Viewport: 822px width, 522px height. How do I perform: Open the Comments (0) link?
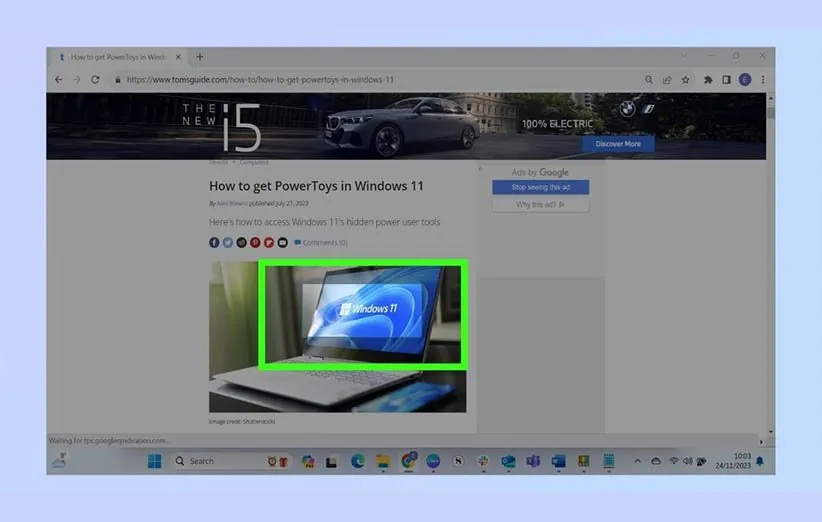(324, 242)
